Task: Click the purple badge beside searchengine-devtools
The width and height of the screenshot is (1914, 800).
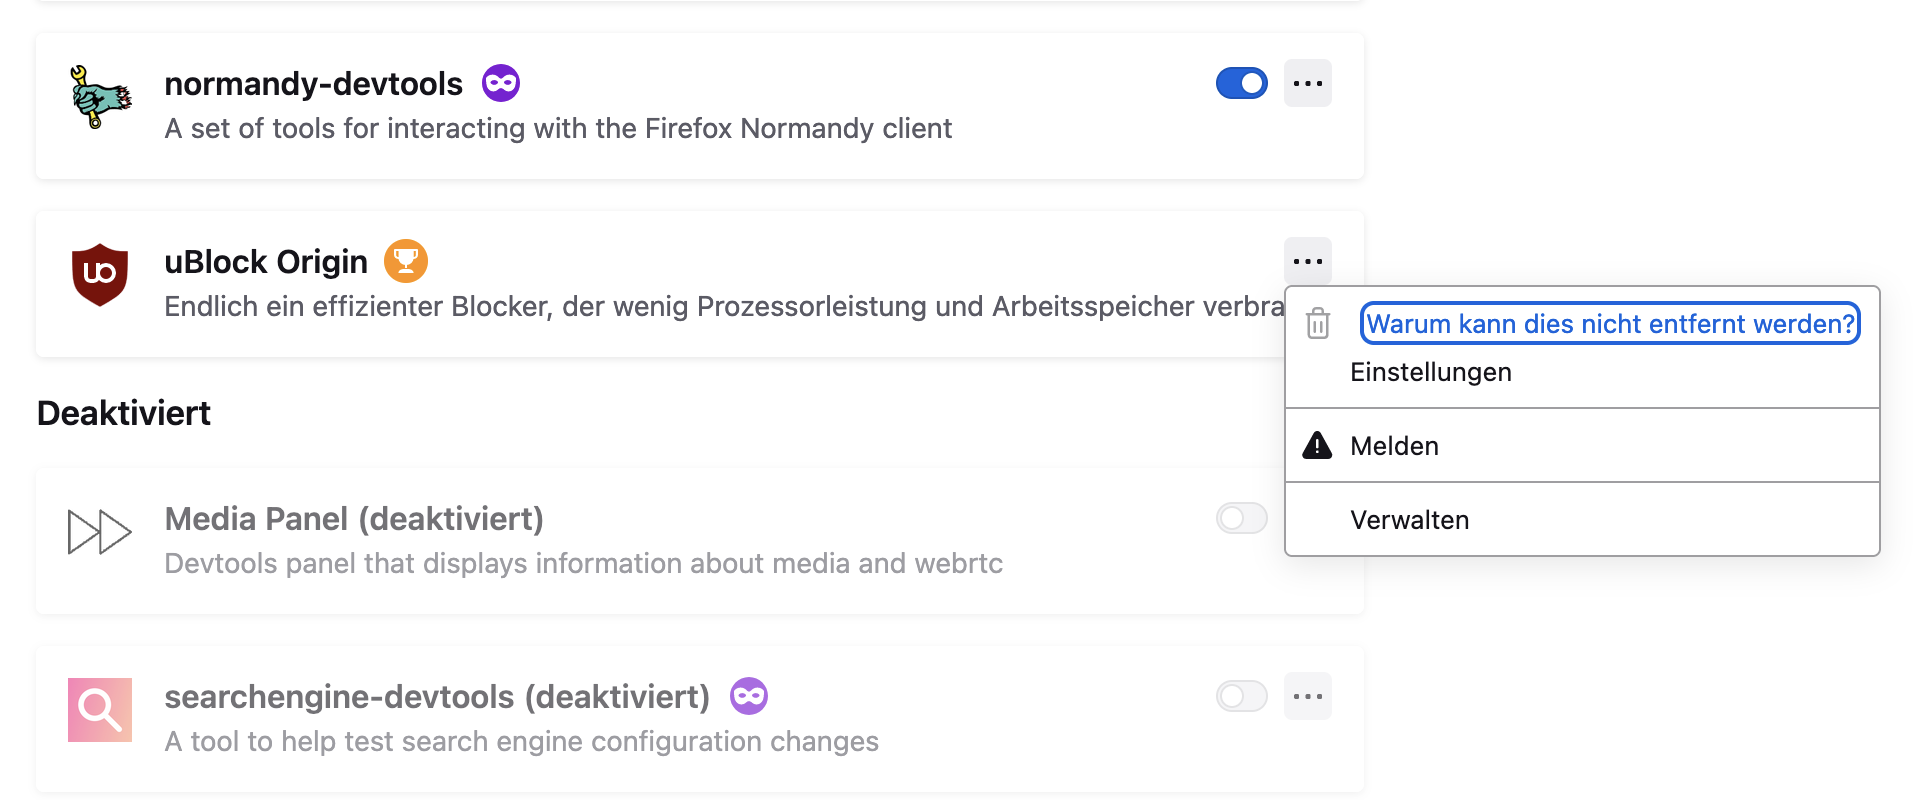Action: (x=749, y=696)
